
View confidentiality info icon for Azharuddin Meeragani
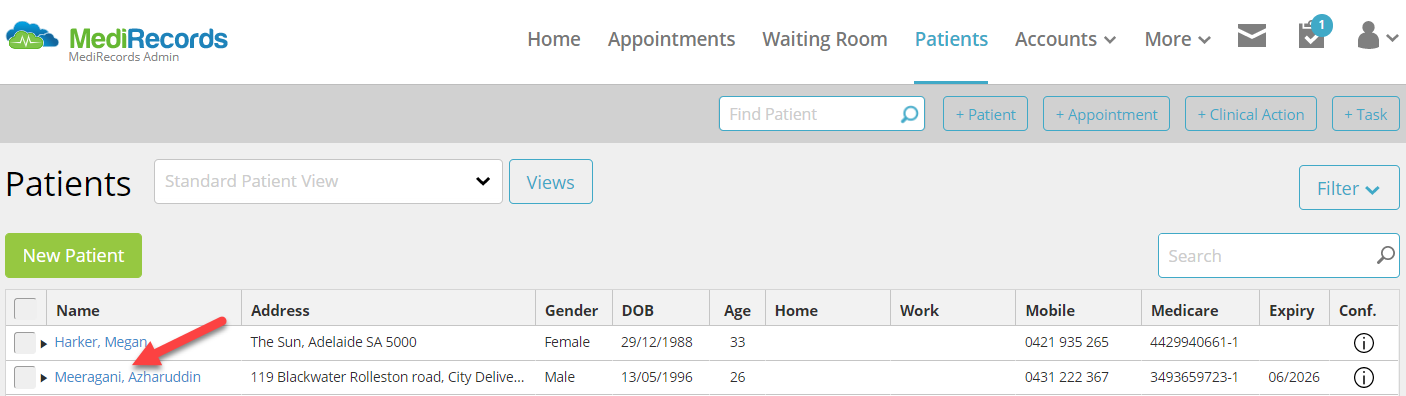1363,378
